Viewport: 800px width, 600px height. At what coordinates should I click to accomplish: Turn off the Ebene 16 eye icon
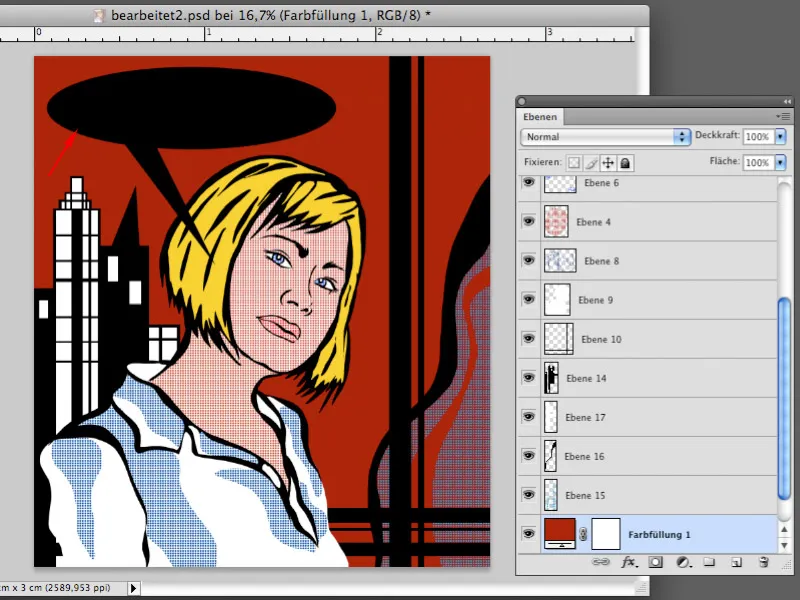point(529,456)
